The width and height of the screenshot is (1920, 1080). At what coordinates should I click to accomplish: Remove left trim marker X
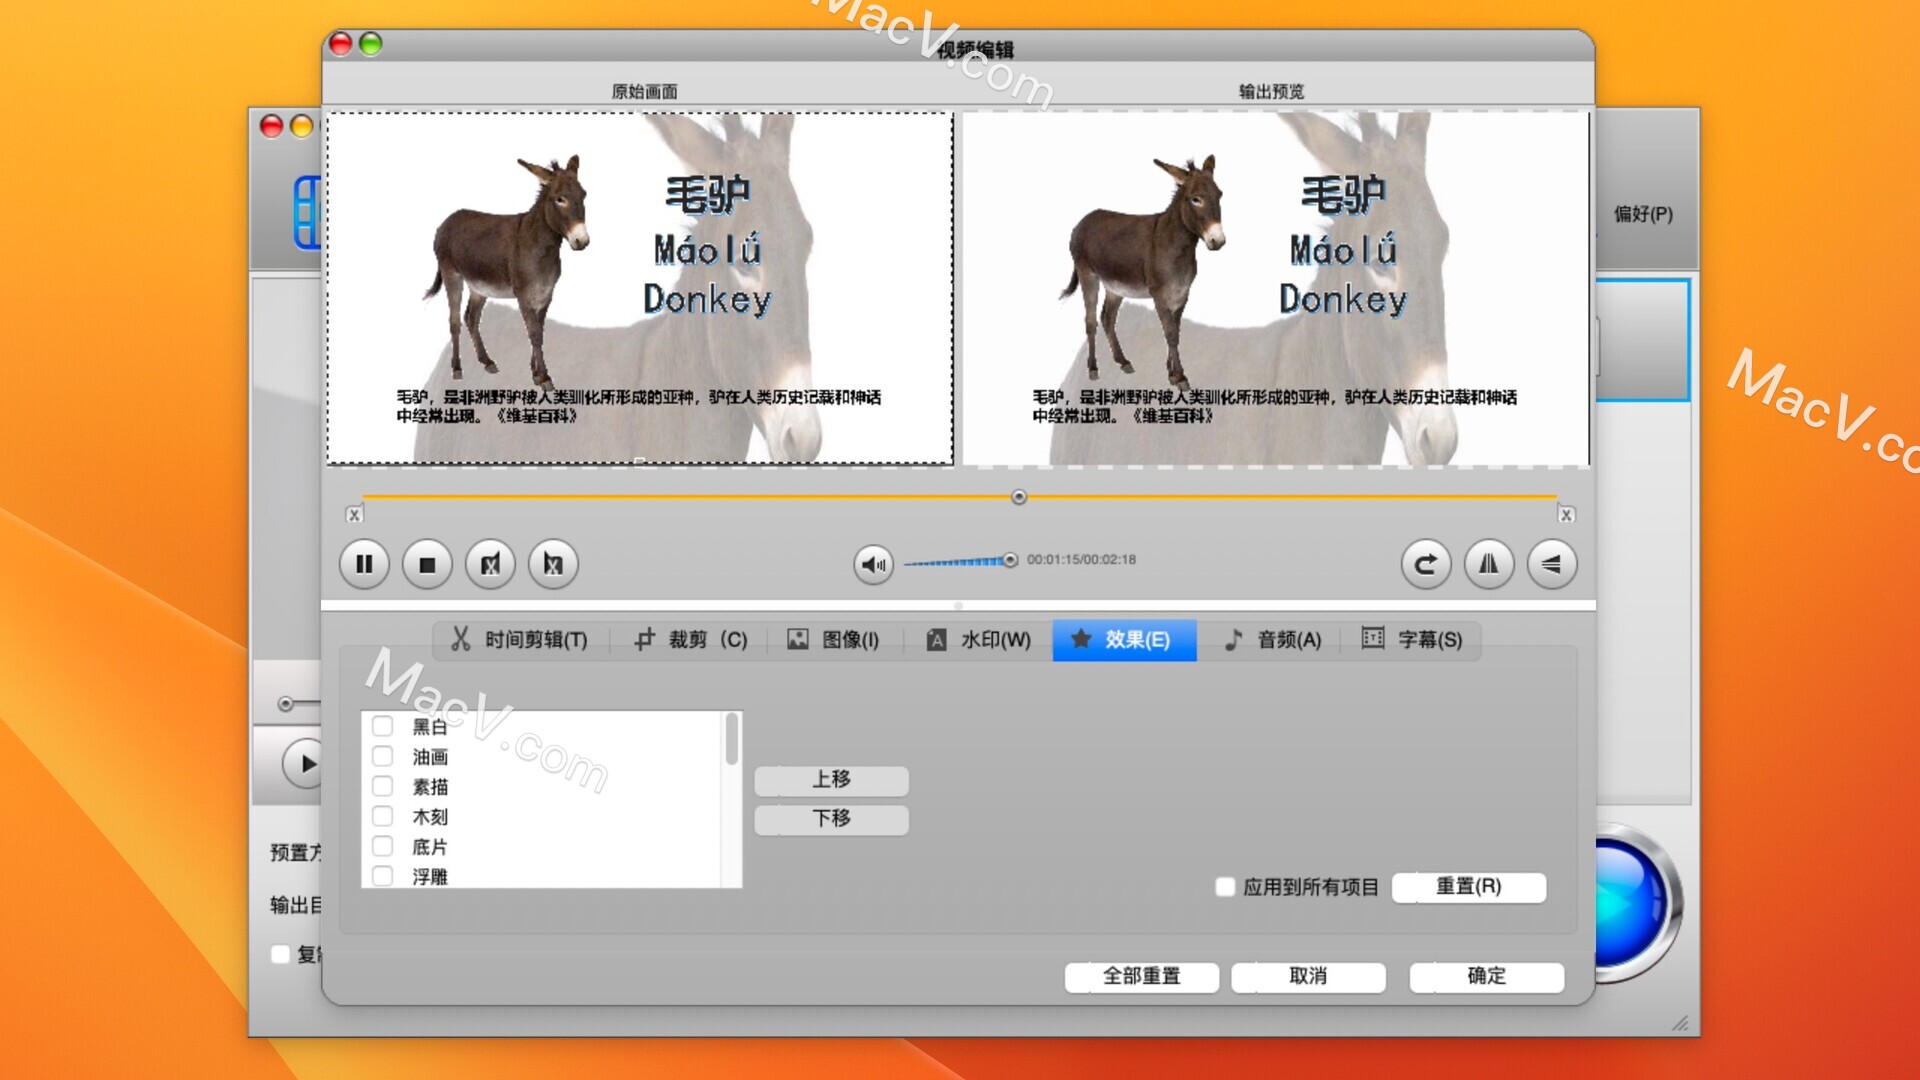[354, 515]
